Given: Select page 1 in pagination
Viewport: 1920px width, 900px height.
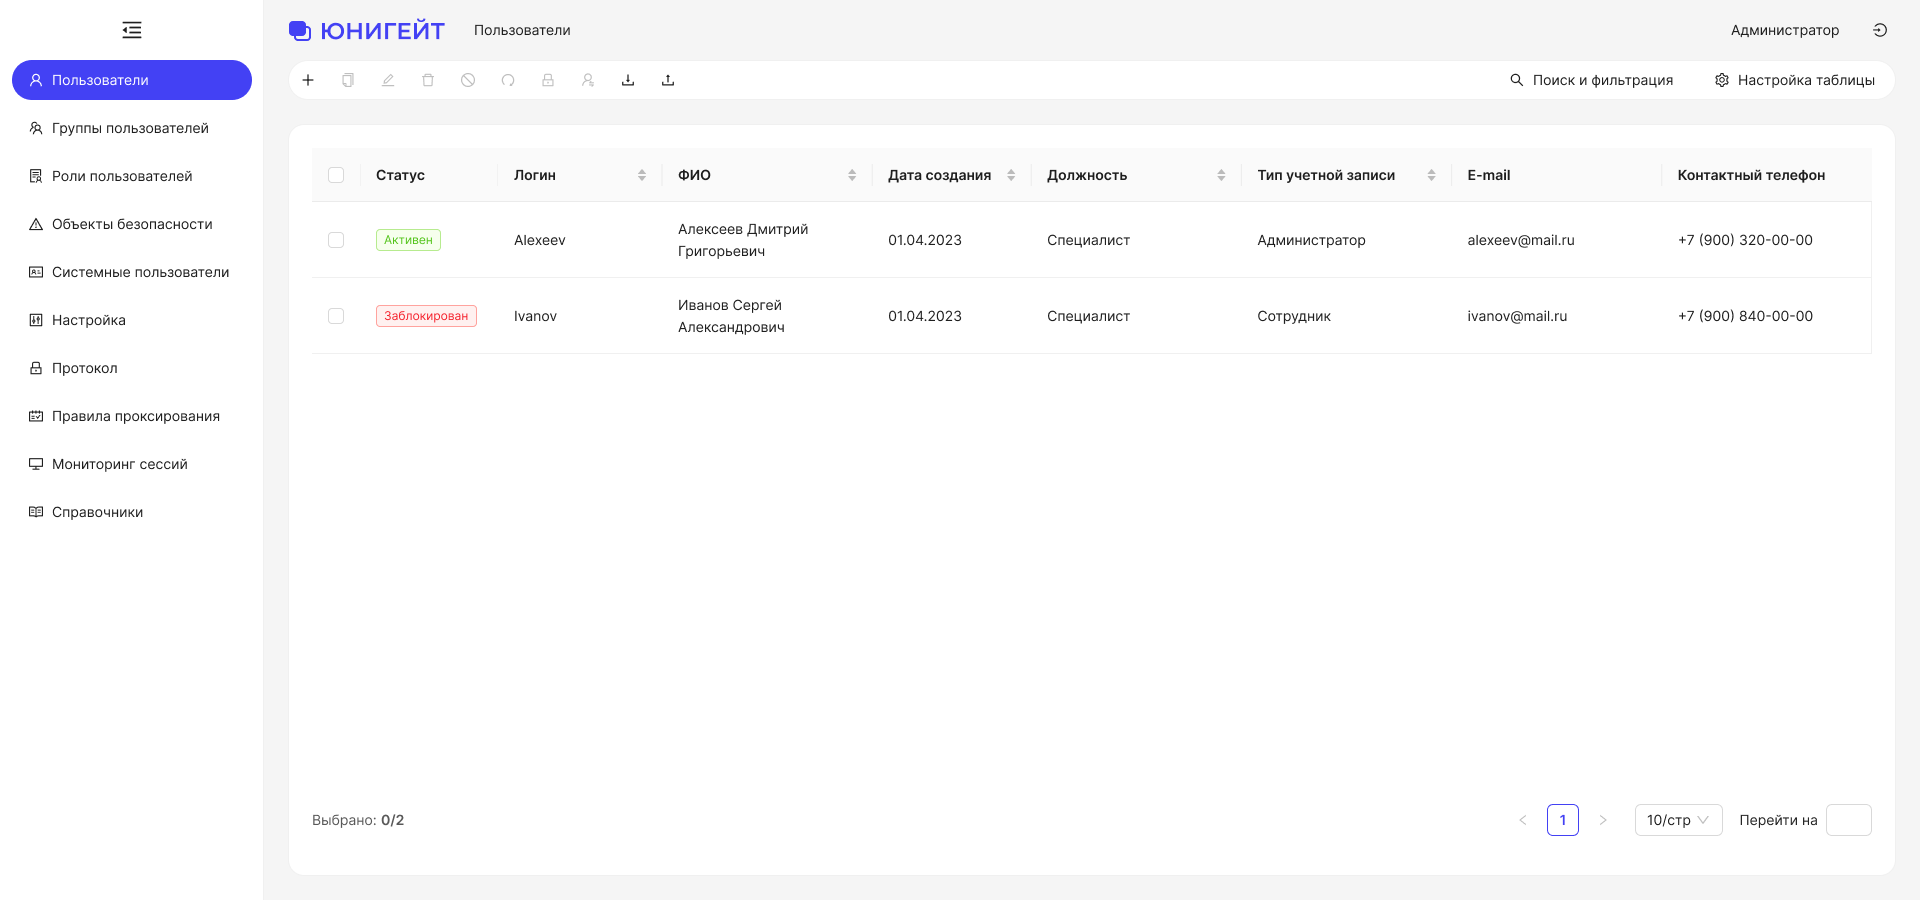Looking at the screenshot, I should (1563, 820).
